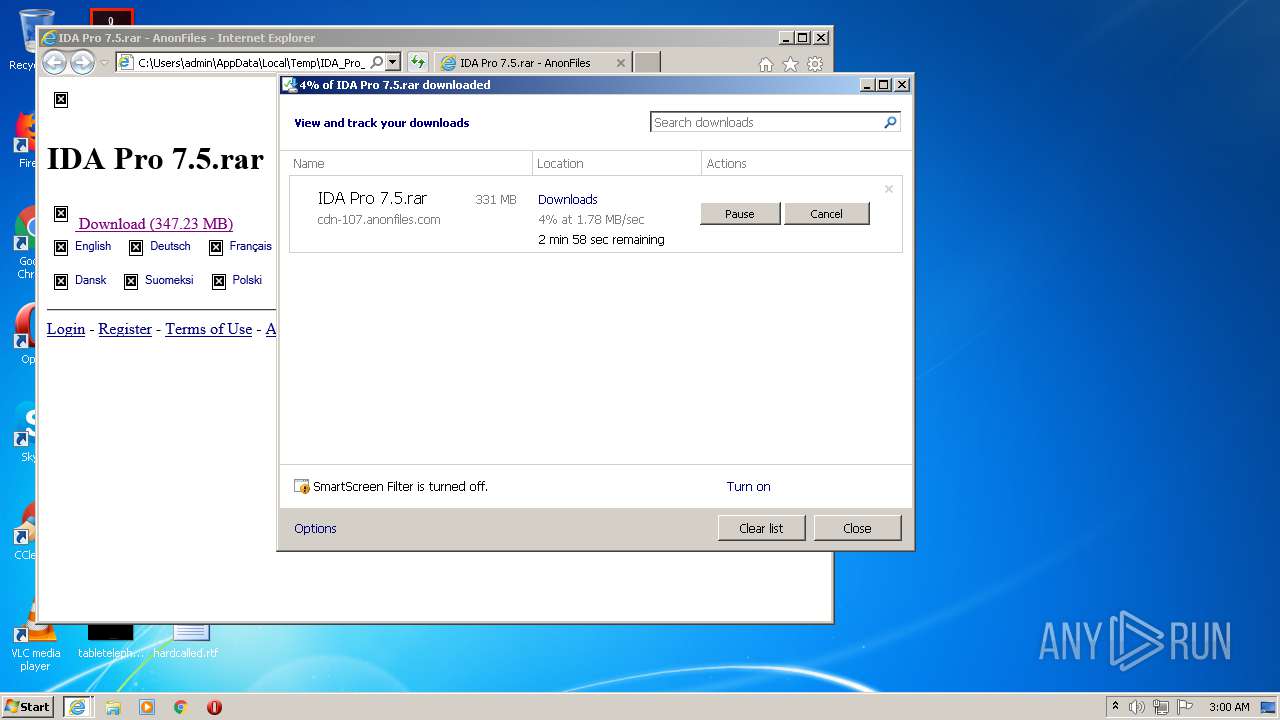This screenshot has height=720, width=1280.
Task: Show hidden system tray icons
Action: tap(1115, 706)
